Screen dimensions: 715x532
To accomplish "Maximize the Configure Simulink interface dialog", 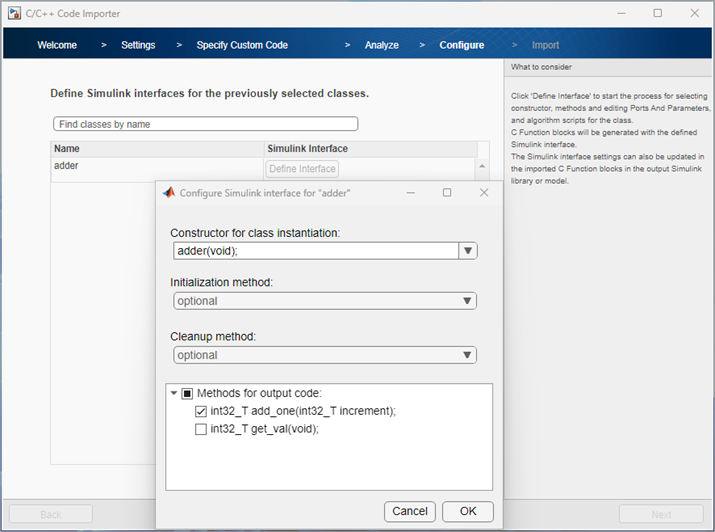I will (x=447, y=192).
